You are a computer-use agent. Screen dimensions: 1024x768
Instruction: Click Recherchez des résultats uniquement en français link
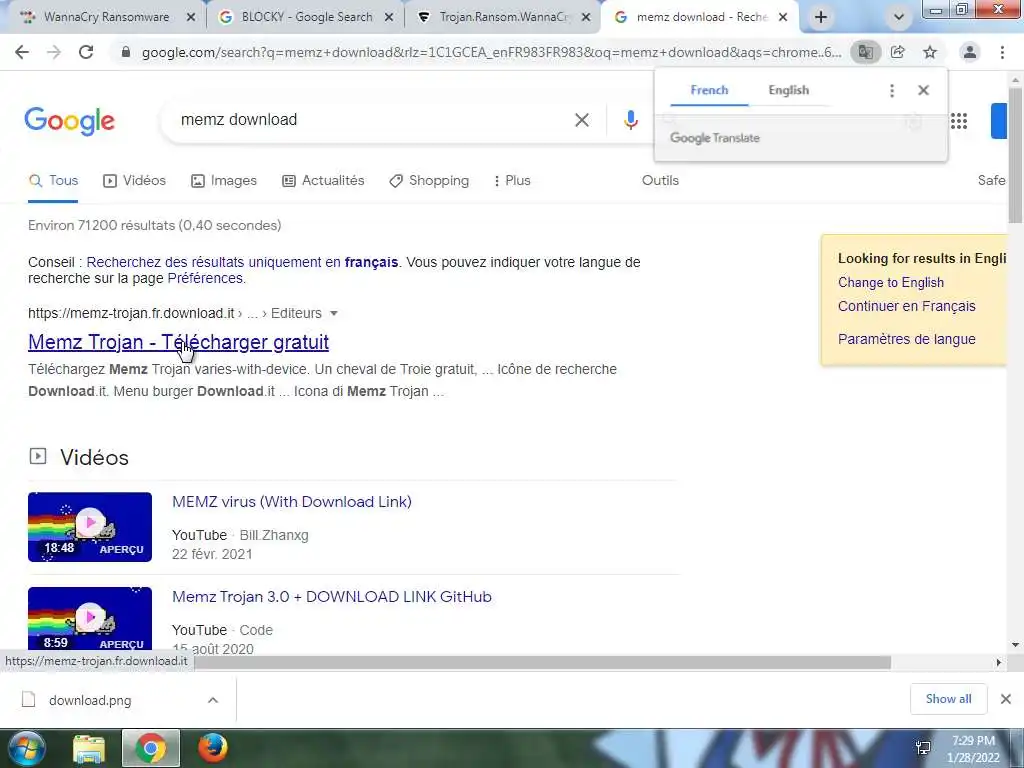(x=242, y=263)
